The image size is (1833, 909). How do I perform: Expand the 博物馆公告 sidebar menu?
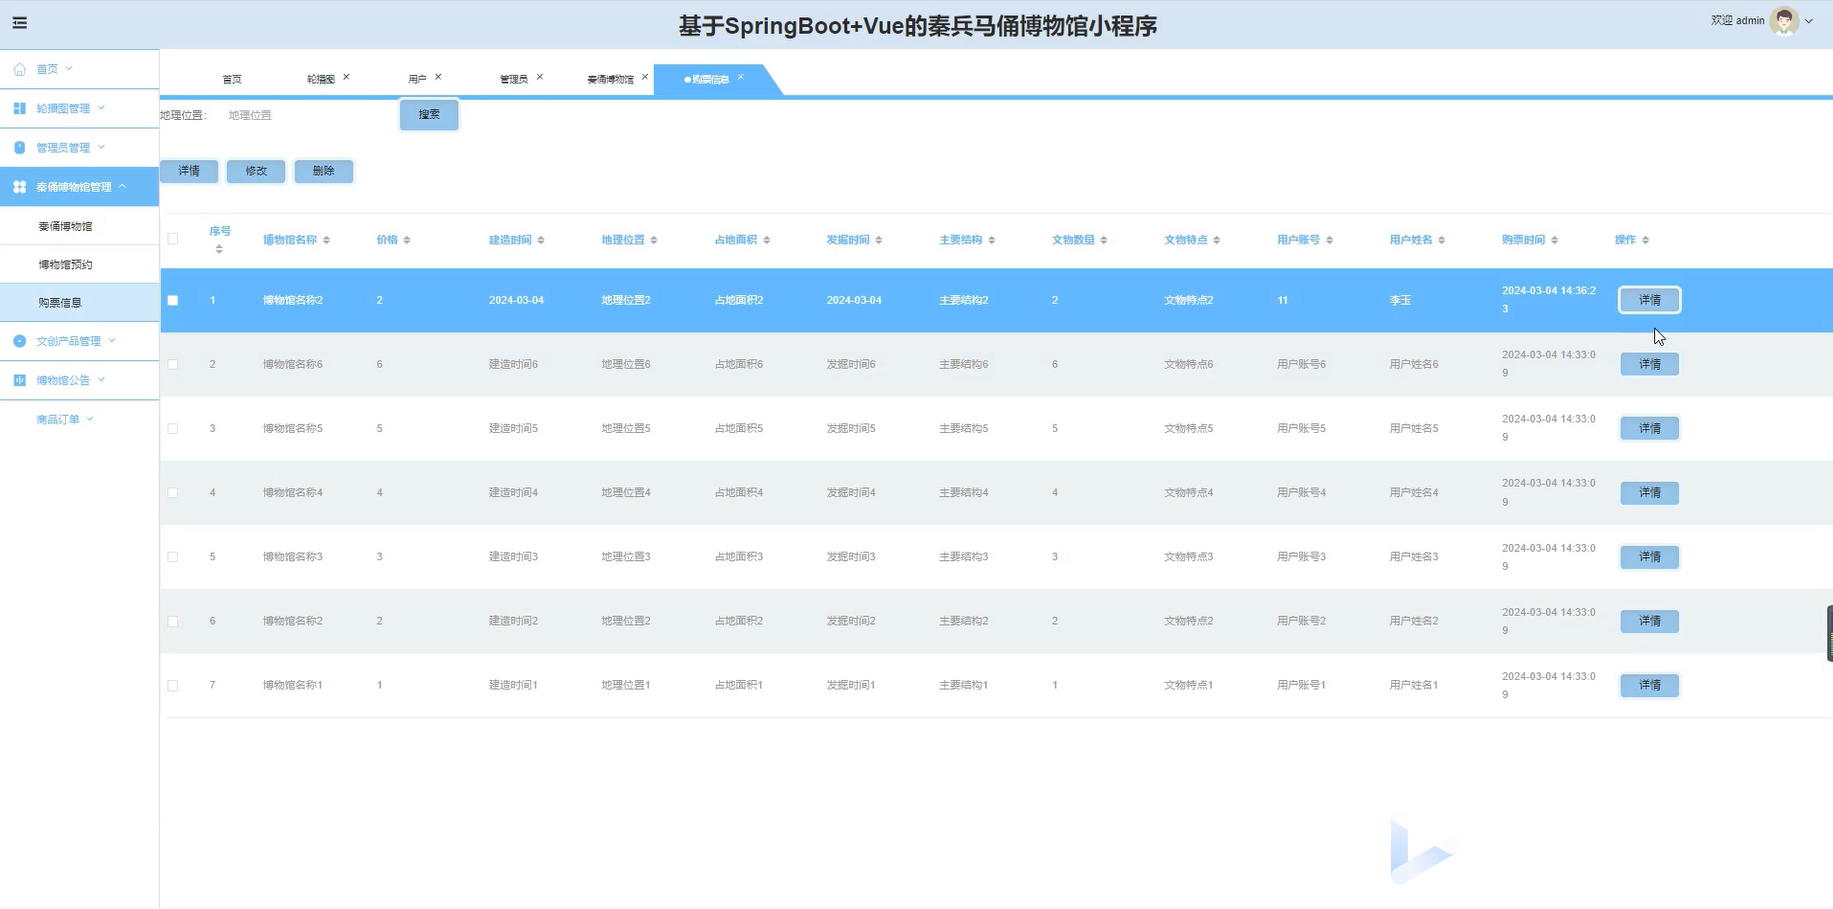(101, 380)
